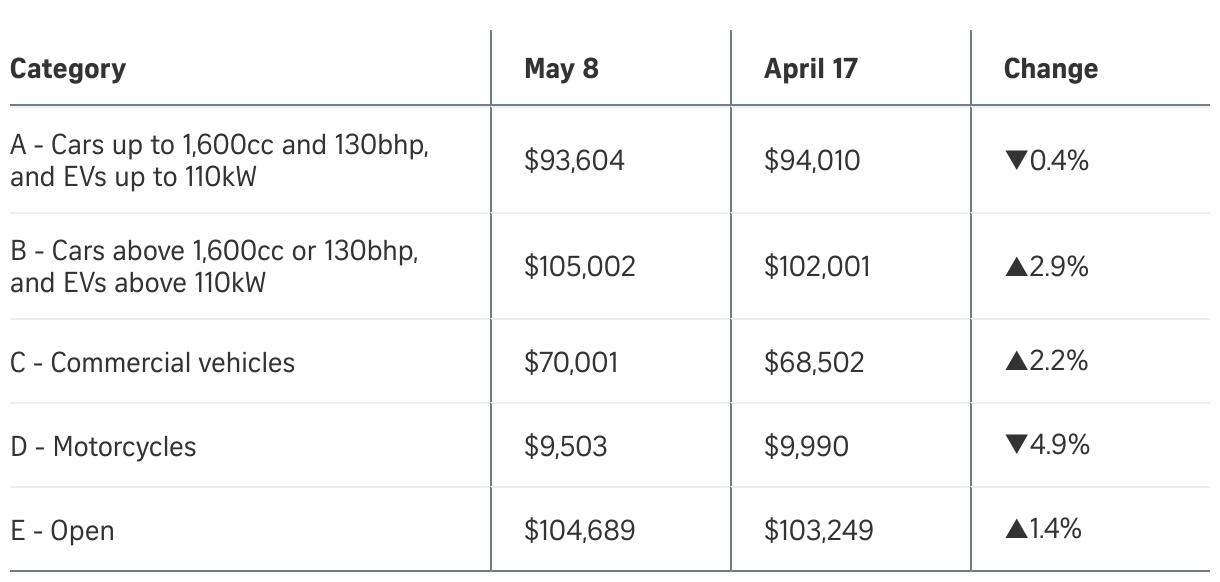Select the $70,001 price cell
This screenshot has width=1220, height=582.
pyautogui.click(x=571, y=362)
